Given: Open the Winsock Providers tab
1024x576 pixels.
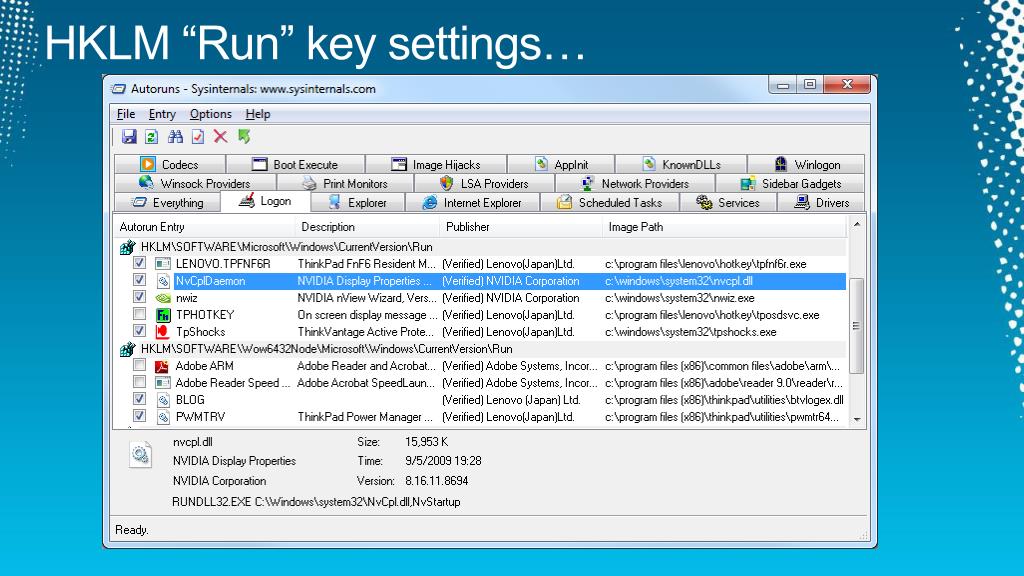Looking at the screenshot, I should coord(194,184).
